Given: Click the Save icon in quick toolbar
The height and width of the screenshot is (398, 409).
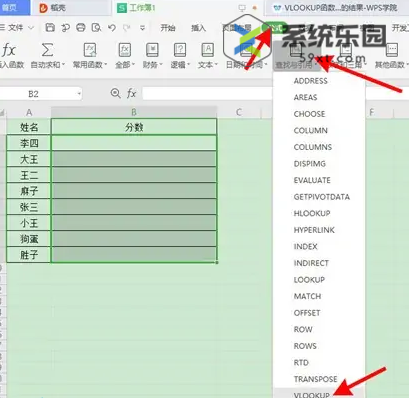Looking at the screenshot, I should coord(50,27).
